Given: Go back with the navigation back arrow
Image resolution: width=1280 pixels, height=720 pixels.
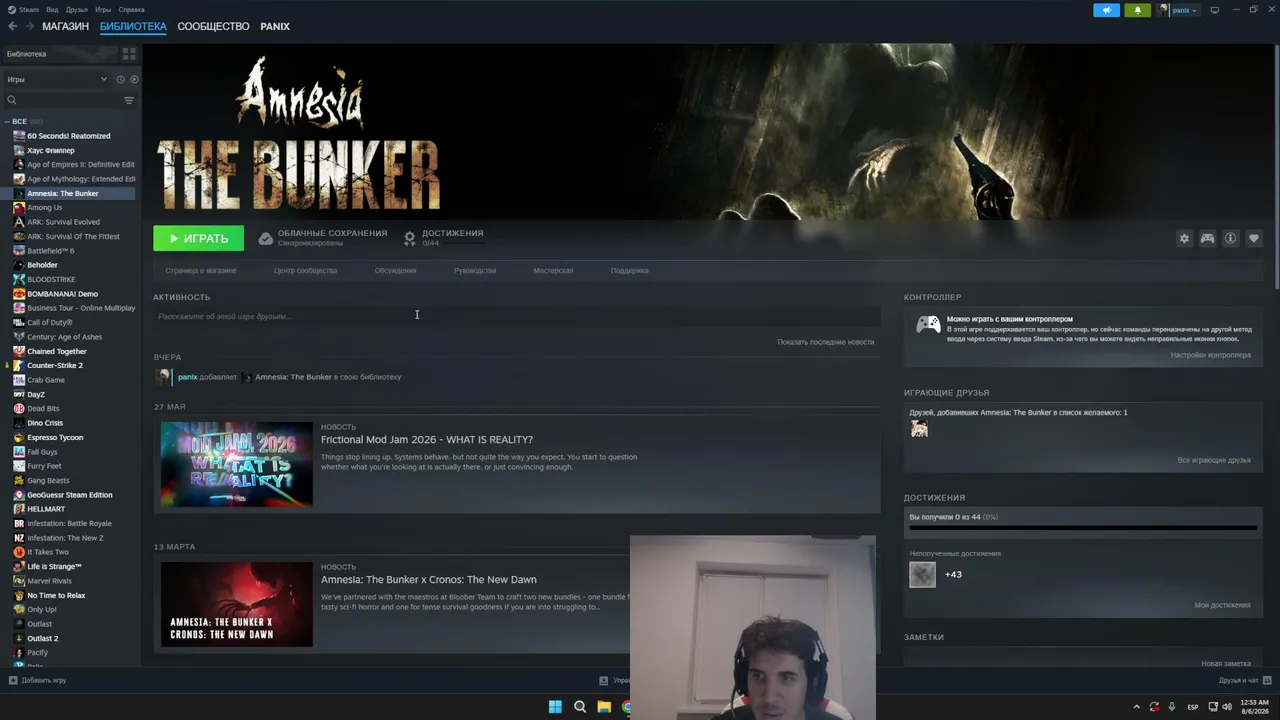Looking at the screenshot, I should [12, 26].
